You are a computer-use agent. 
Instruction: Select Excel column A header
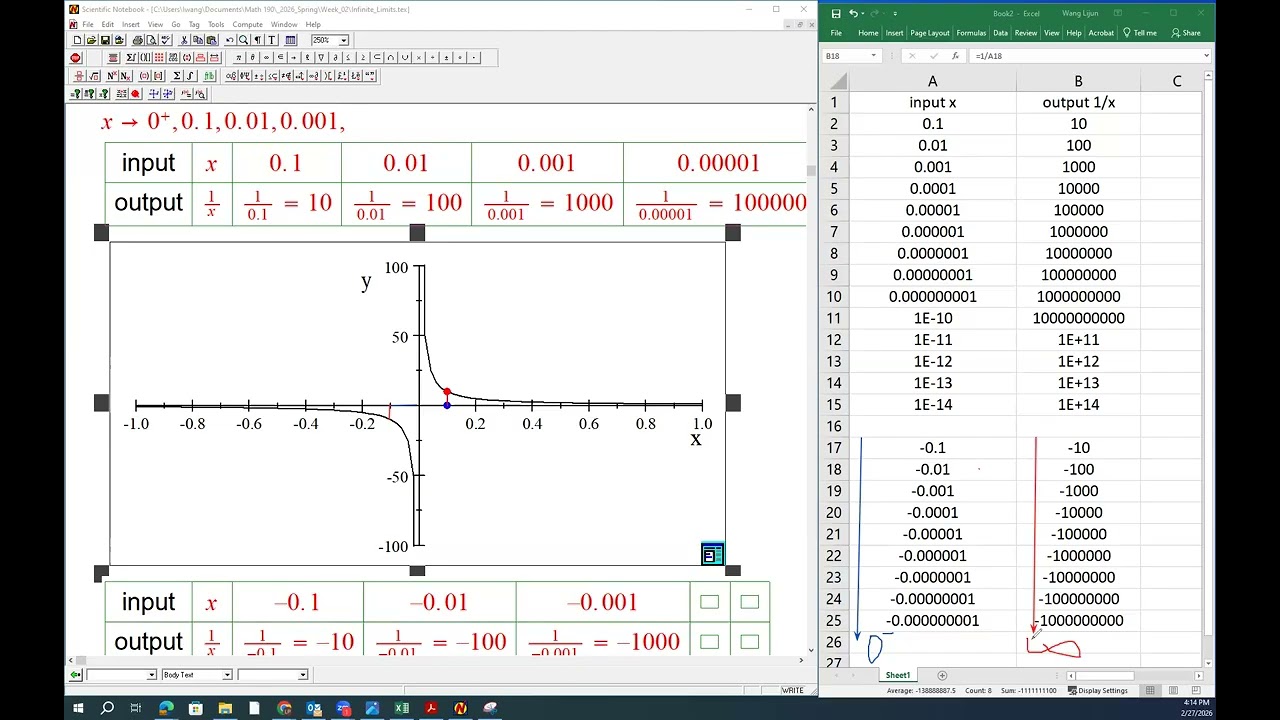pos(932,81)
